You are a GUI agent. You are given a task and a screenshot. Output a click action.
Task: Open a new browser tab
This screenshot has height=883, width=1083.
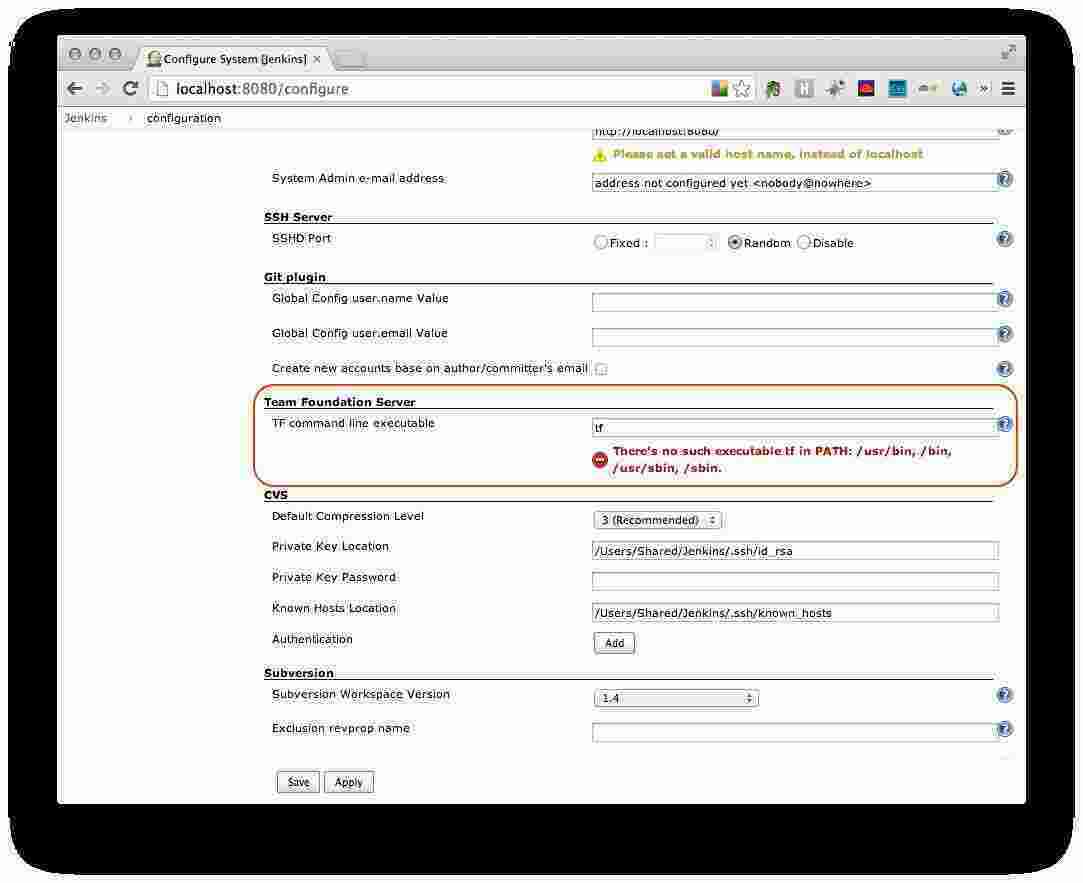pos(351,60)
